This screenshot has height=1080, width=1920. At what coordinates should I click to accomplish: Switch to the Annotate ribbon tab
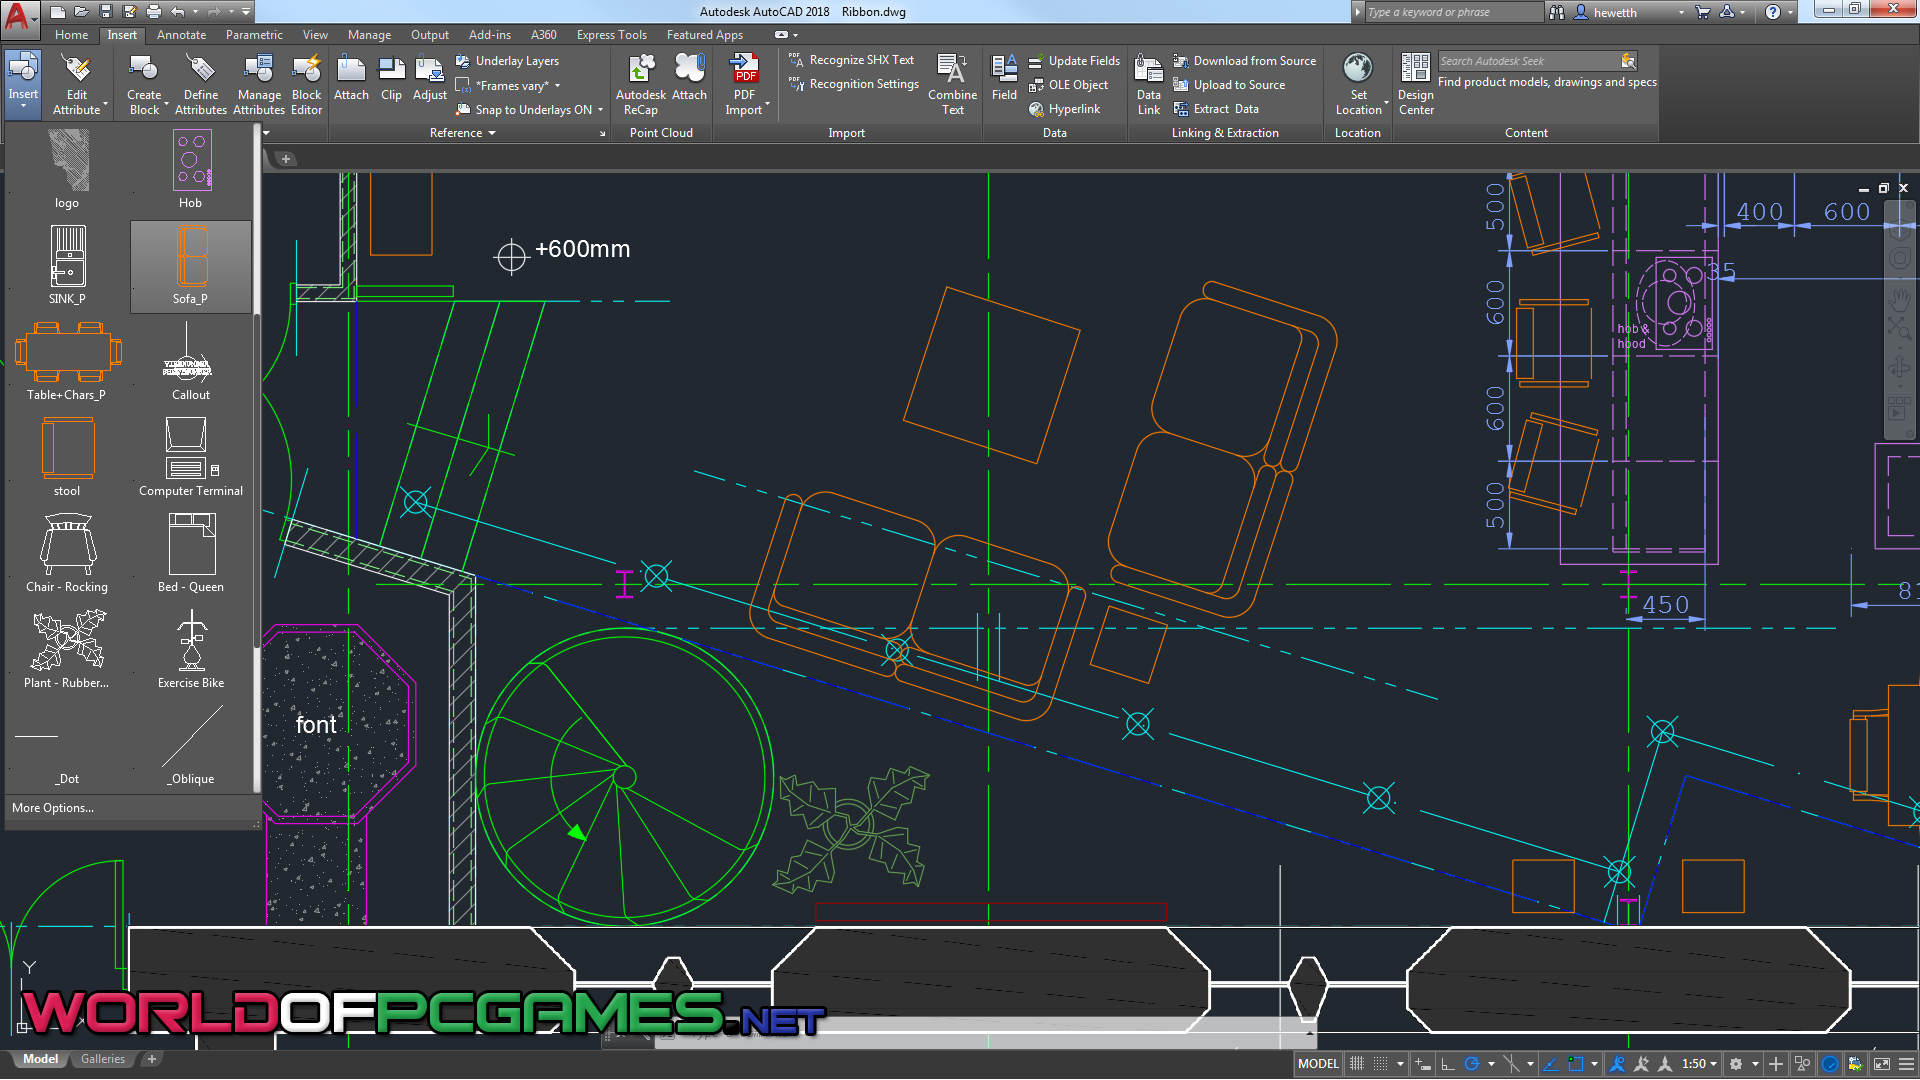(x=181, y=35)
